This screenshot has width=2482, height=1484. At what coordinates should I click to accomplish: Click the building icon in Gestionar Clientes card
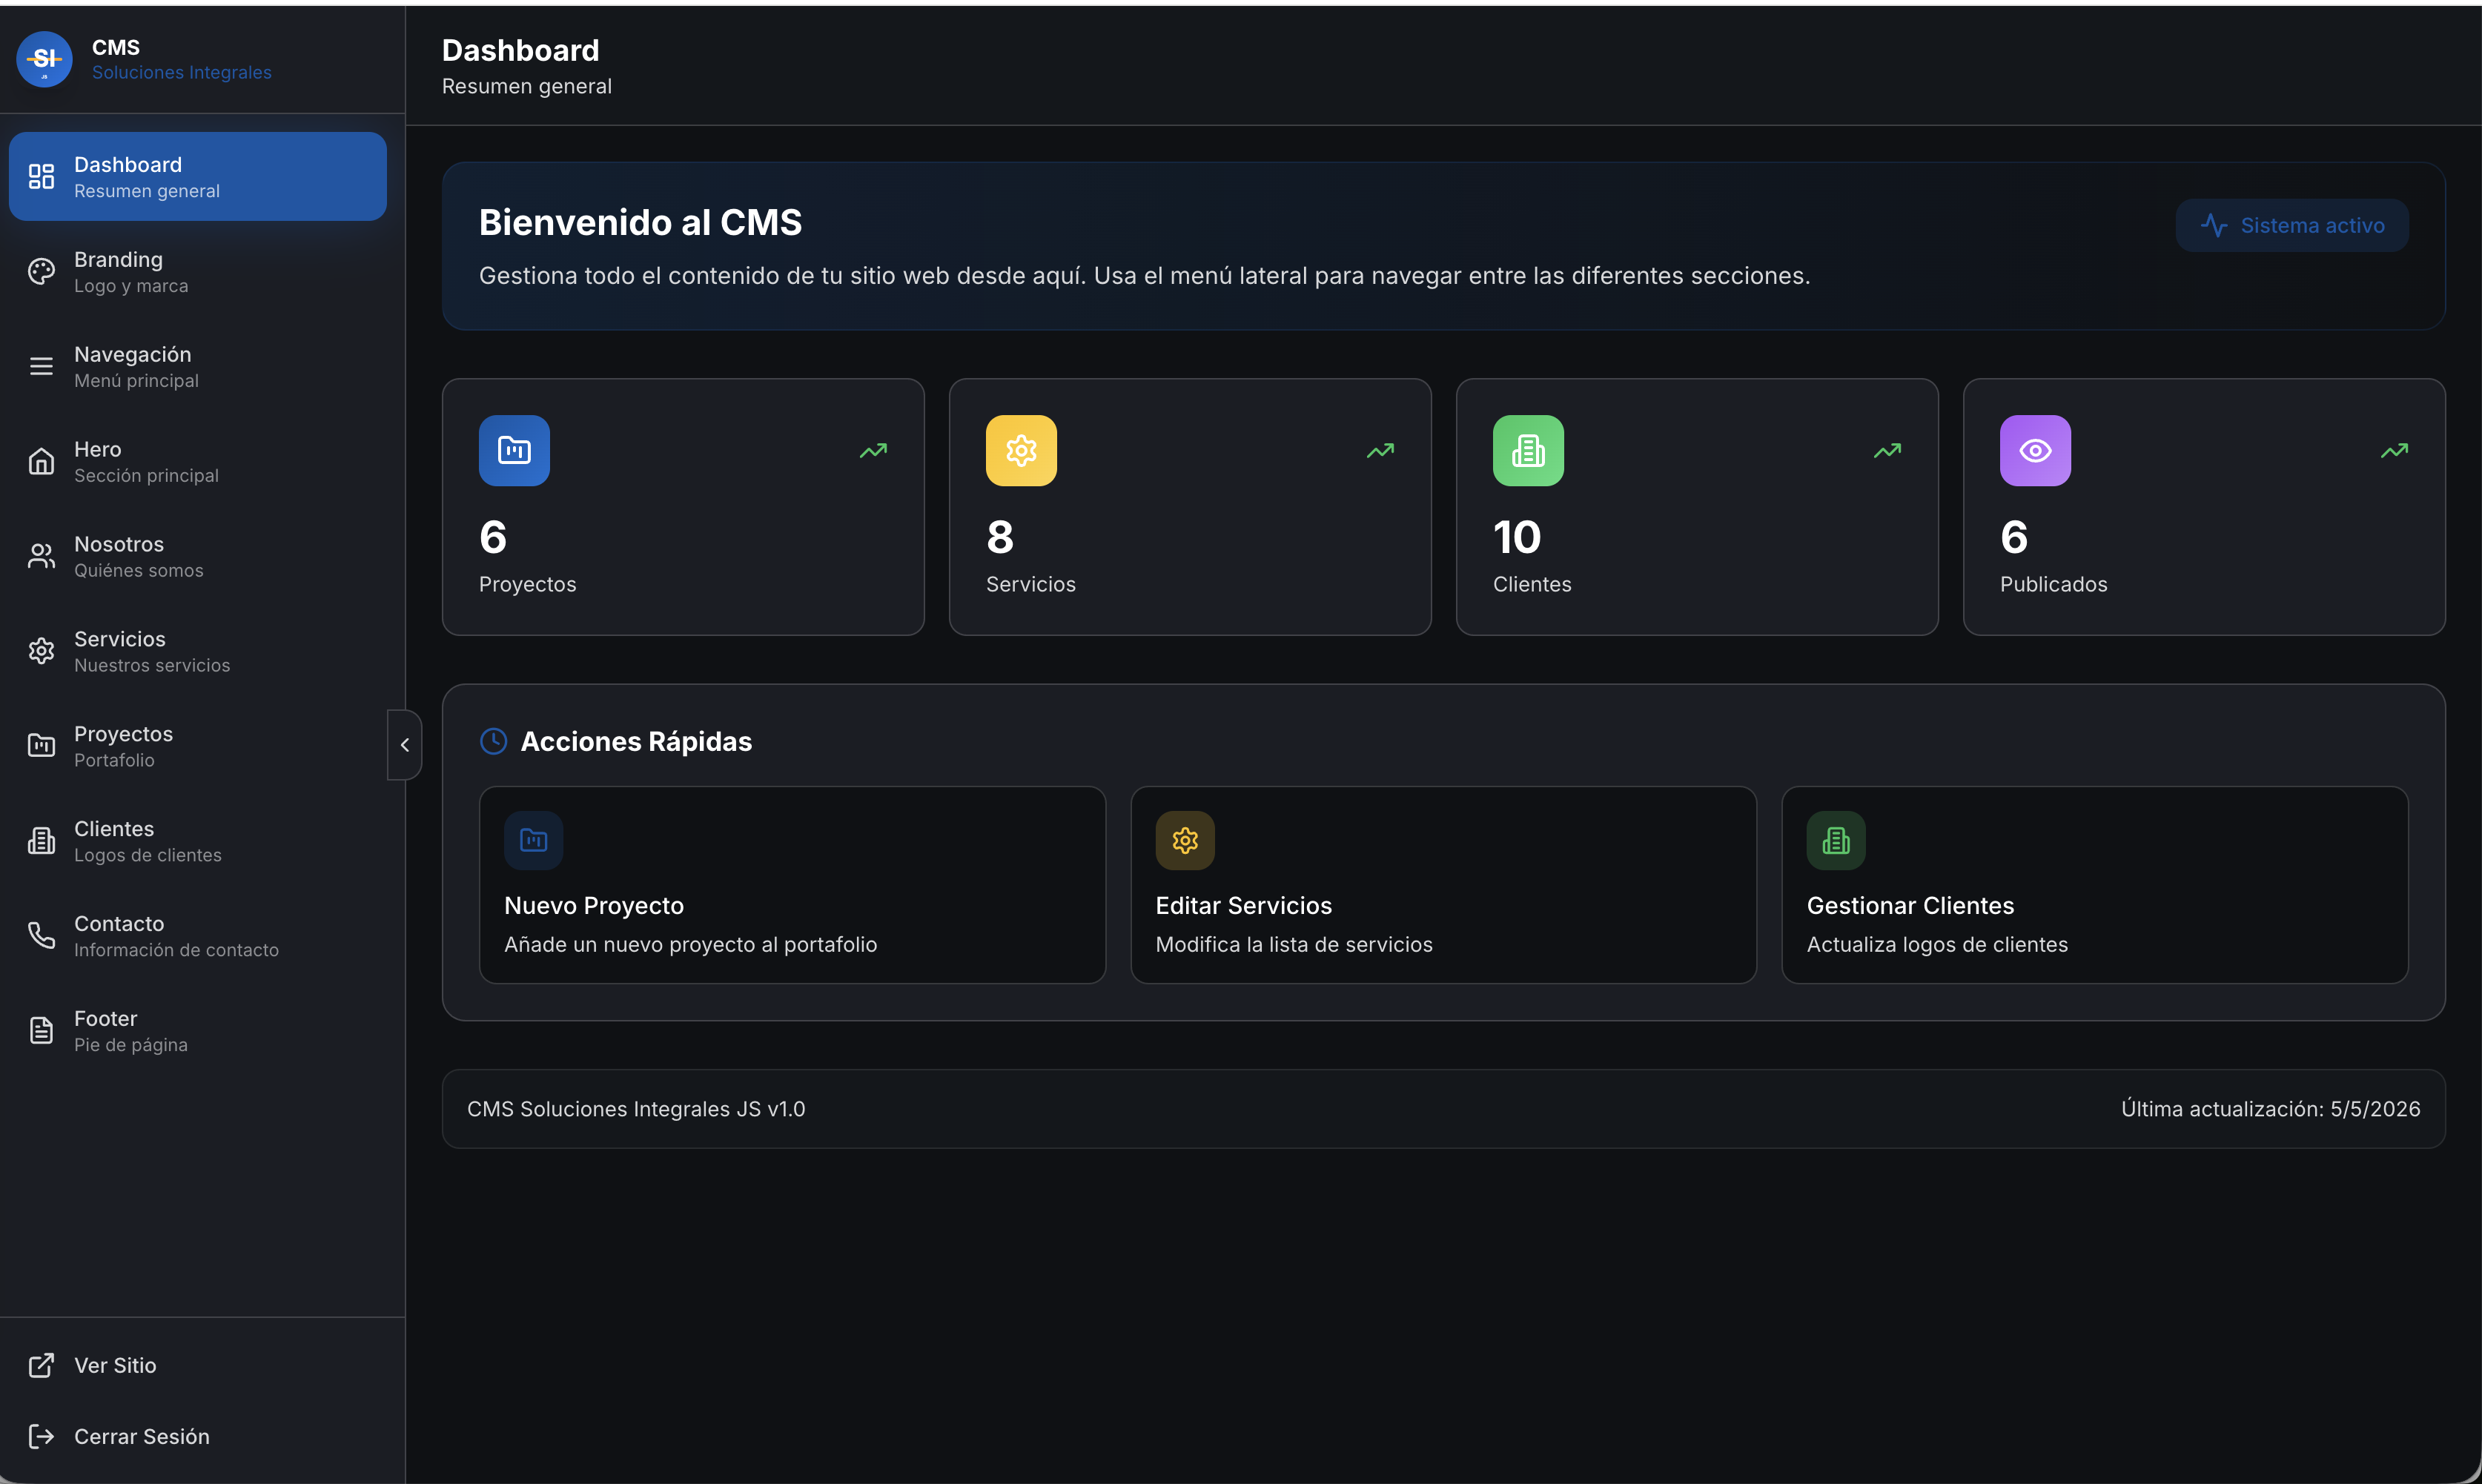click(x=1836, y=841)
